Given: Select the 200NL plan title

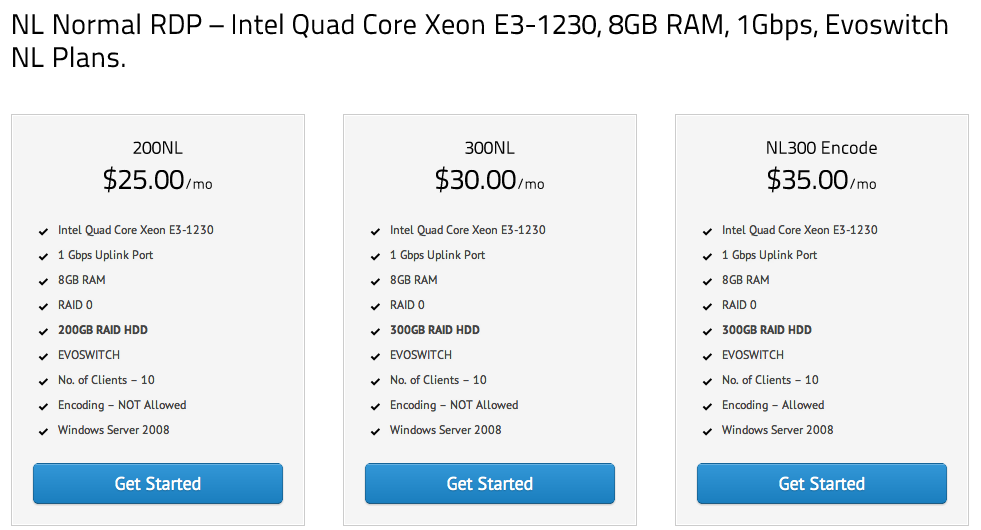Looking at the screenshot, I should click(x=158, y=148).
